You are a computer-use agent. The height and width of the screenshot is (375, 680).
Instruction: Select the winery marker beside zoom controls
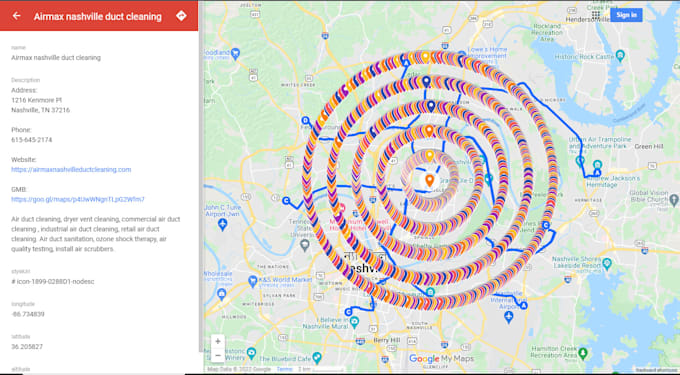252,352
